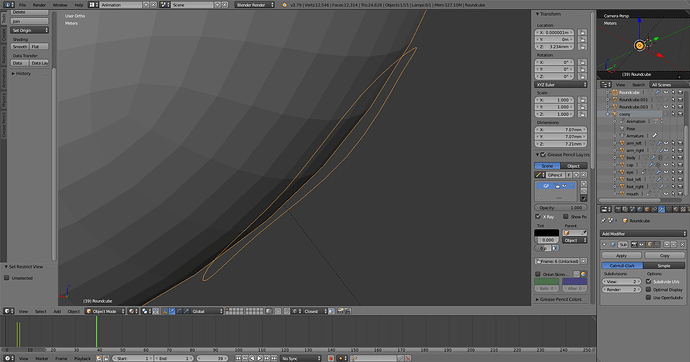
Task: Click the Location X lock icon
Action: click(x=582, y=33)
